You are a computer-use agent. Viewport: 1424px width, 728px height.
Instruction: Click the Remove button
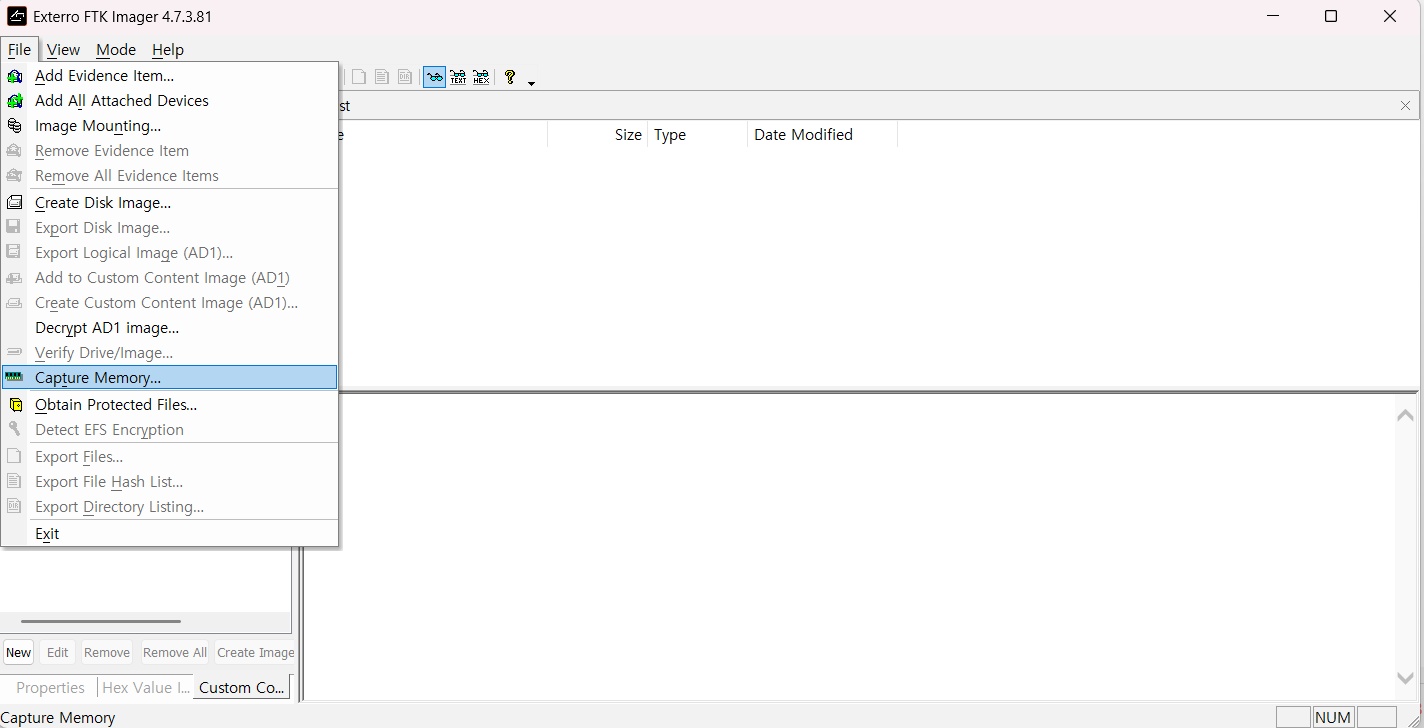click(107, 653)
